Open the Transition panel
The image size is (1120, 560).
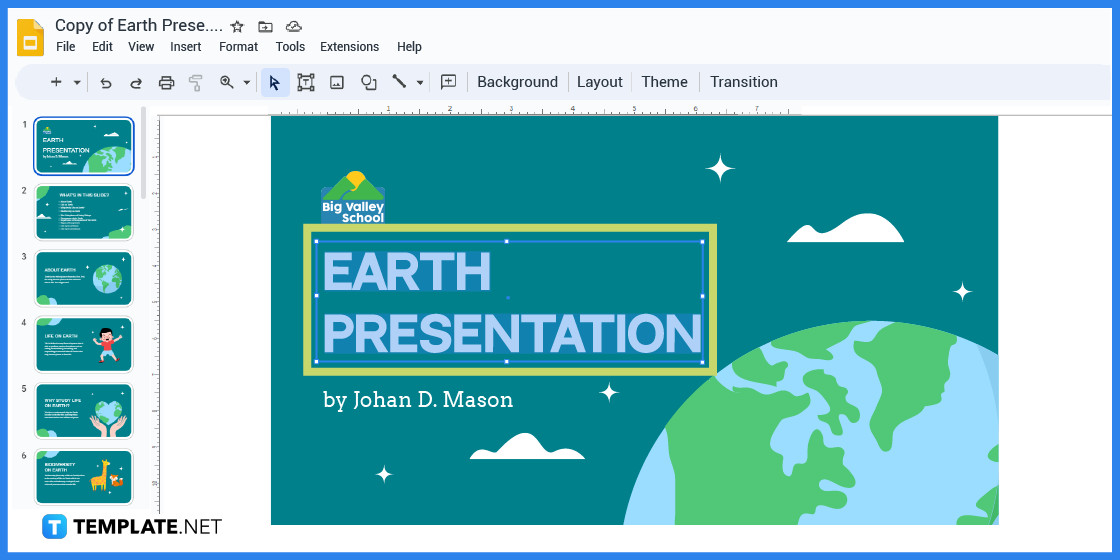tap(744, 82)
